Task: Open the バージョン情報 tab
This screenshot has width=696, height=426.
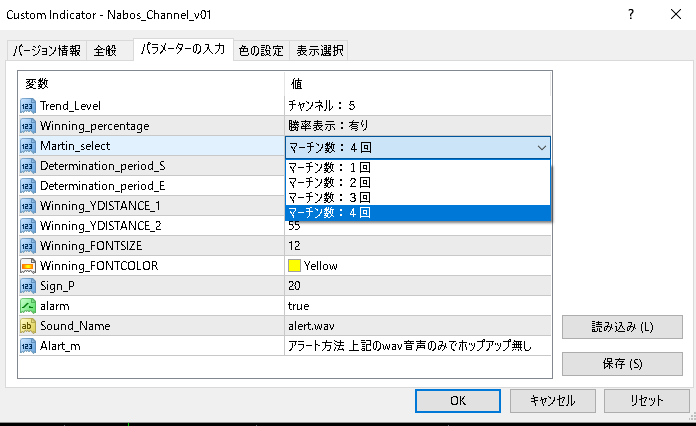Action: pos(47,51)
